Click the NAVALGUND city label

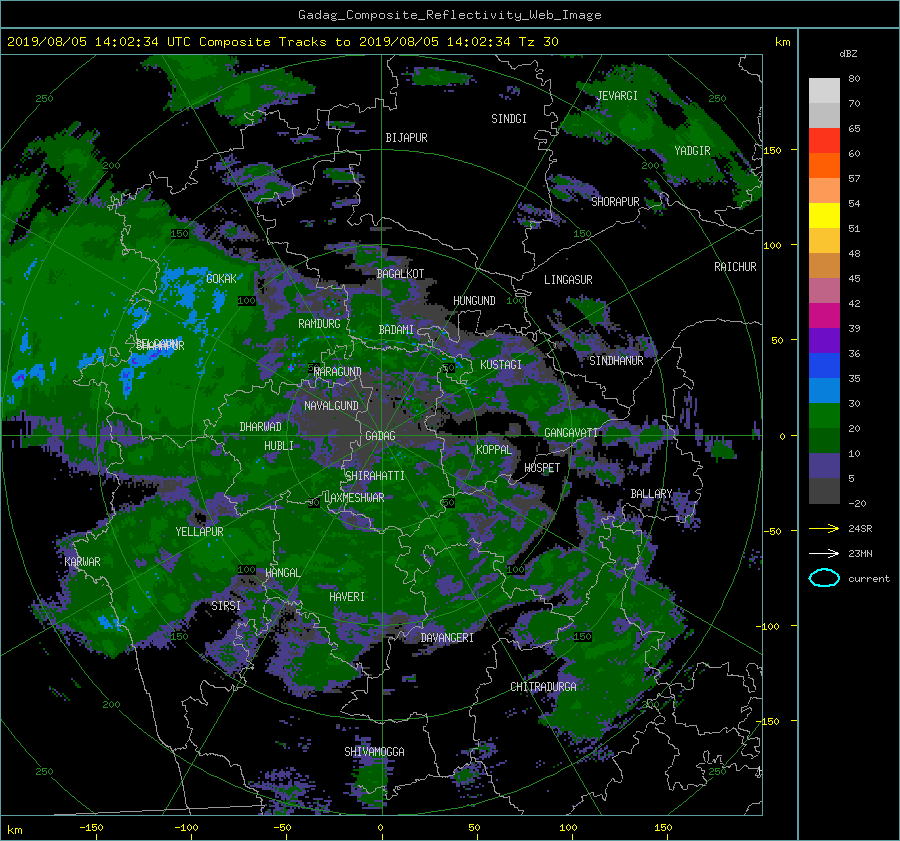pyautogui.click(x=331, y=406)
